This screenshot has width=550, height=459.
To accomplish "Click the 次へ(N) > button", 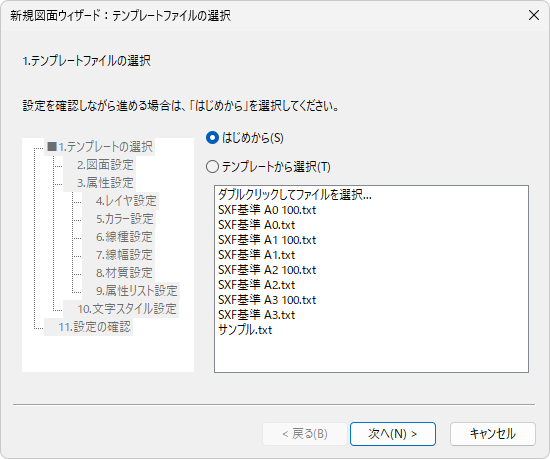I will [393, 434].
